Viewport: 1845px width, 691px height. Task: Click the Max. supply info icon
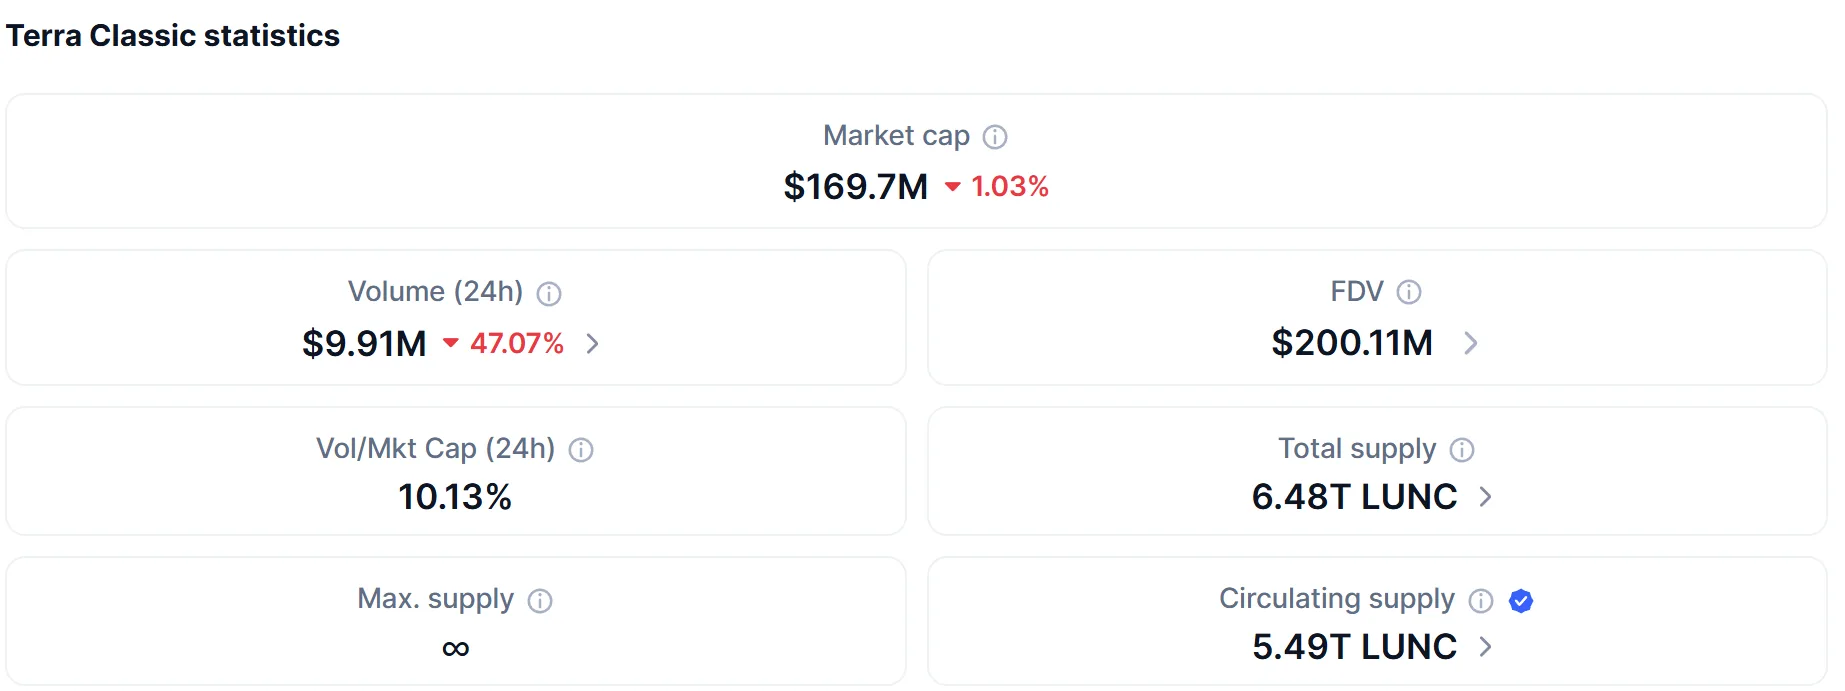(x=540, y=601)
